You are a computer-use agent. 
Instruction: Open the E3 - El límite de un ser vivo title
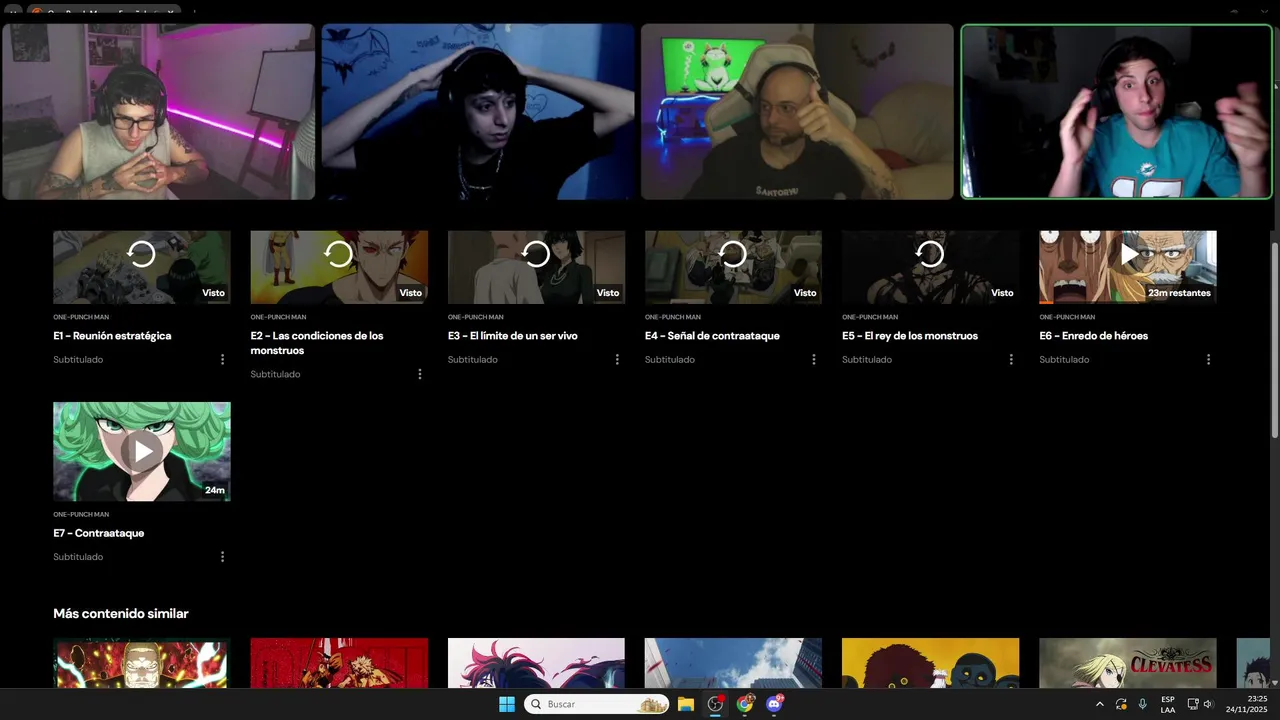[x=512, y=336]
